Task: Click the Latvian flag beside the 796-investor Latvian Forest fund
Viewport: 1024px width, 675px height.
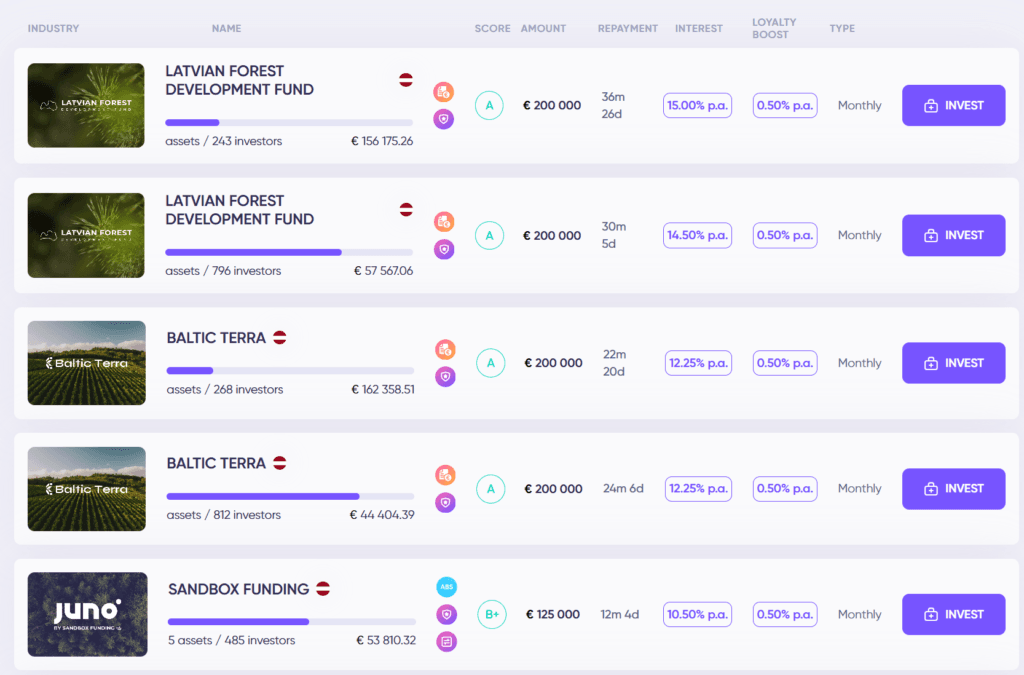Action: tap(406, 210)
